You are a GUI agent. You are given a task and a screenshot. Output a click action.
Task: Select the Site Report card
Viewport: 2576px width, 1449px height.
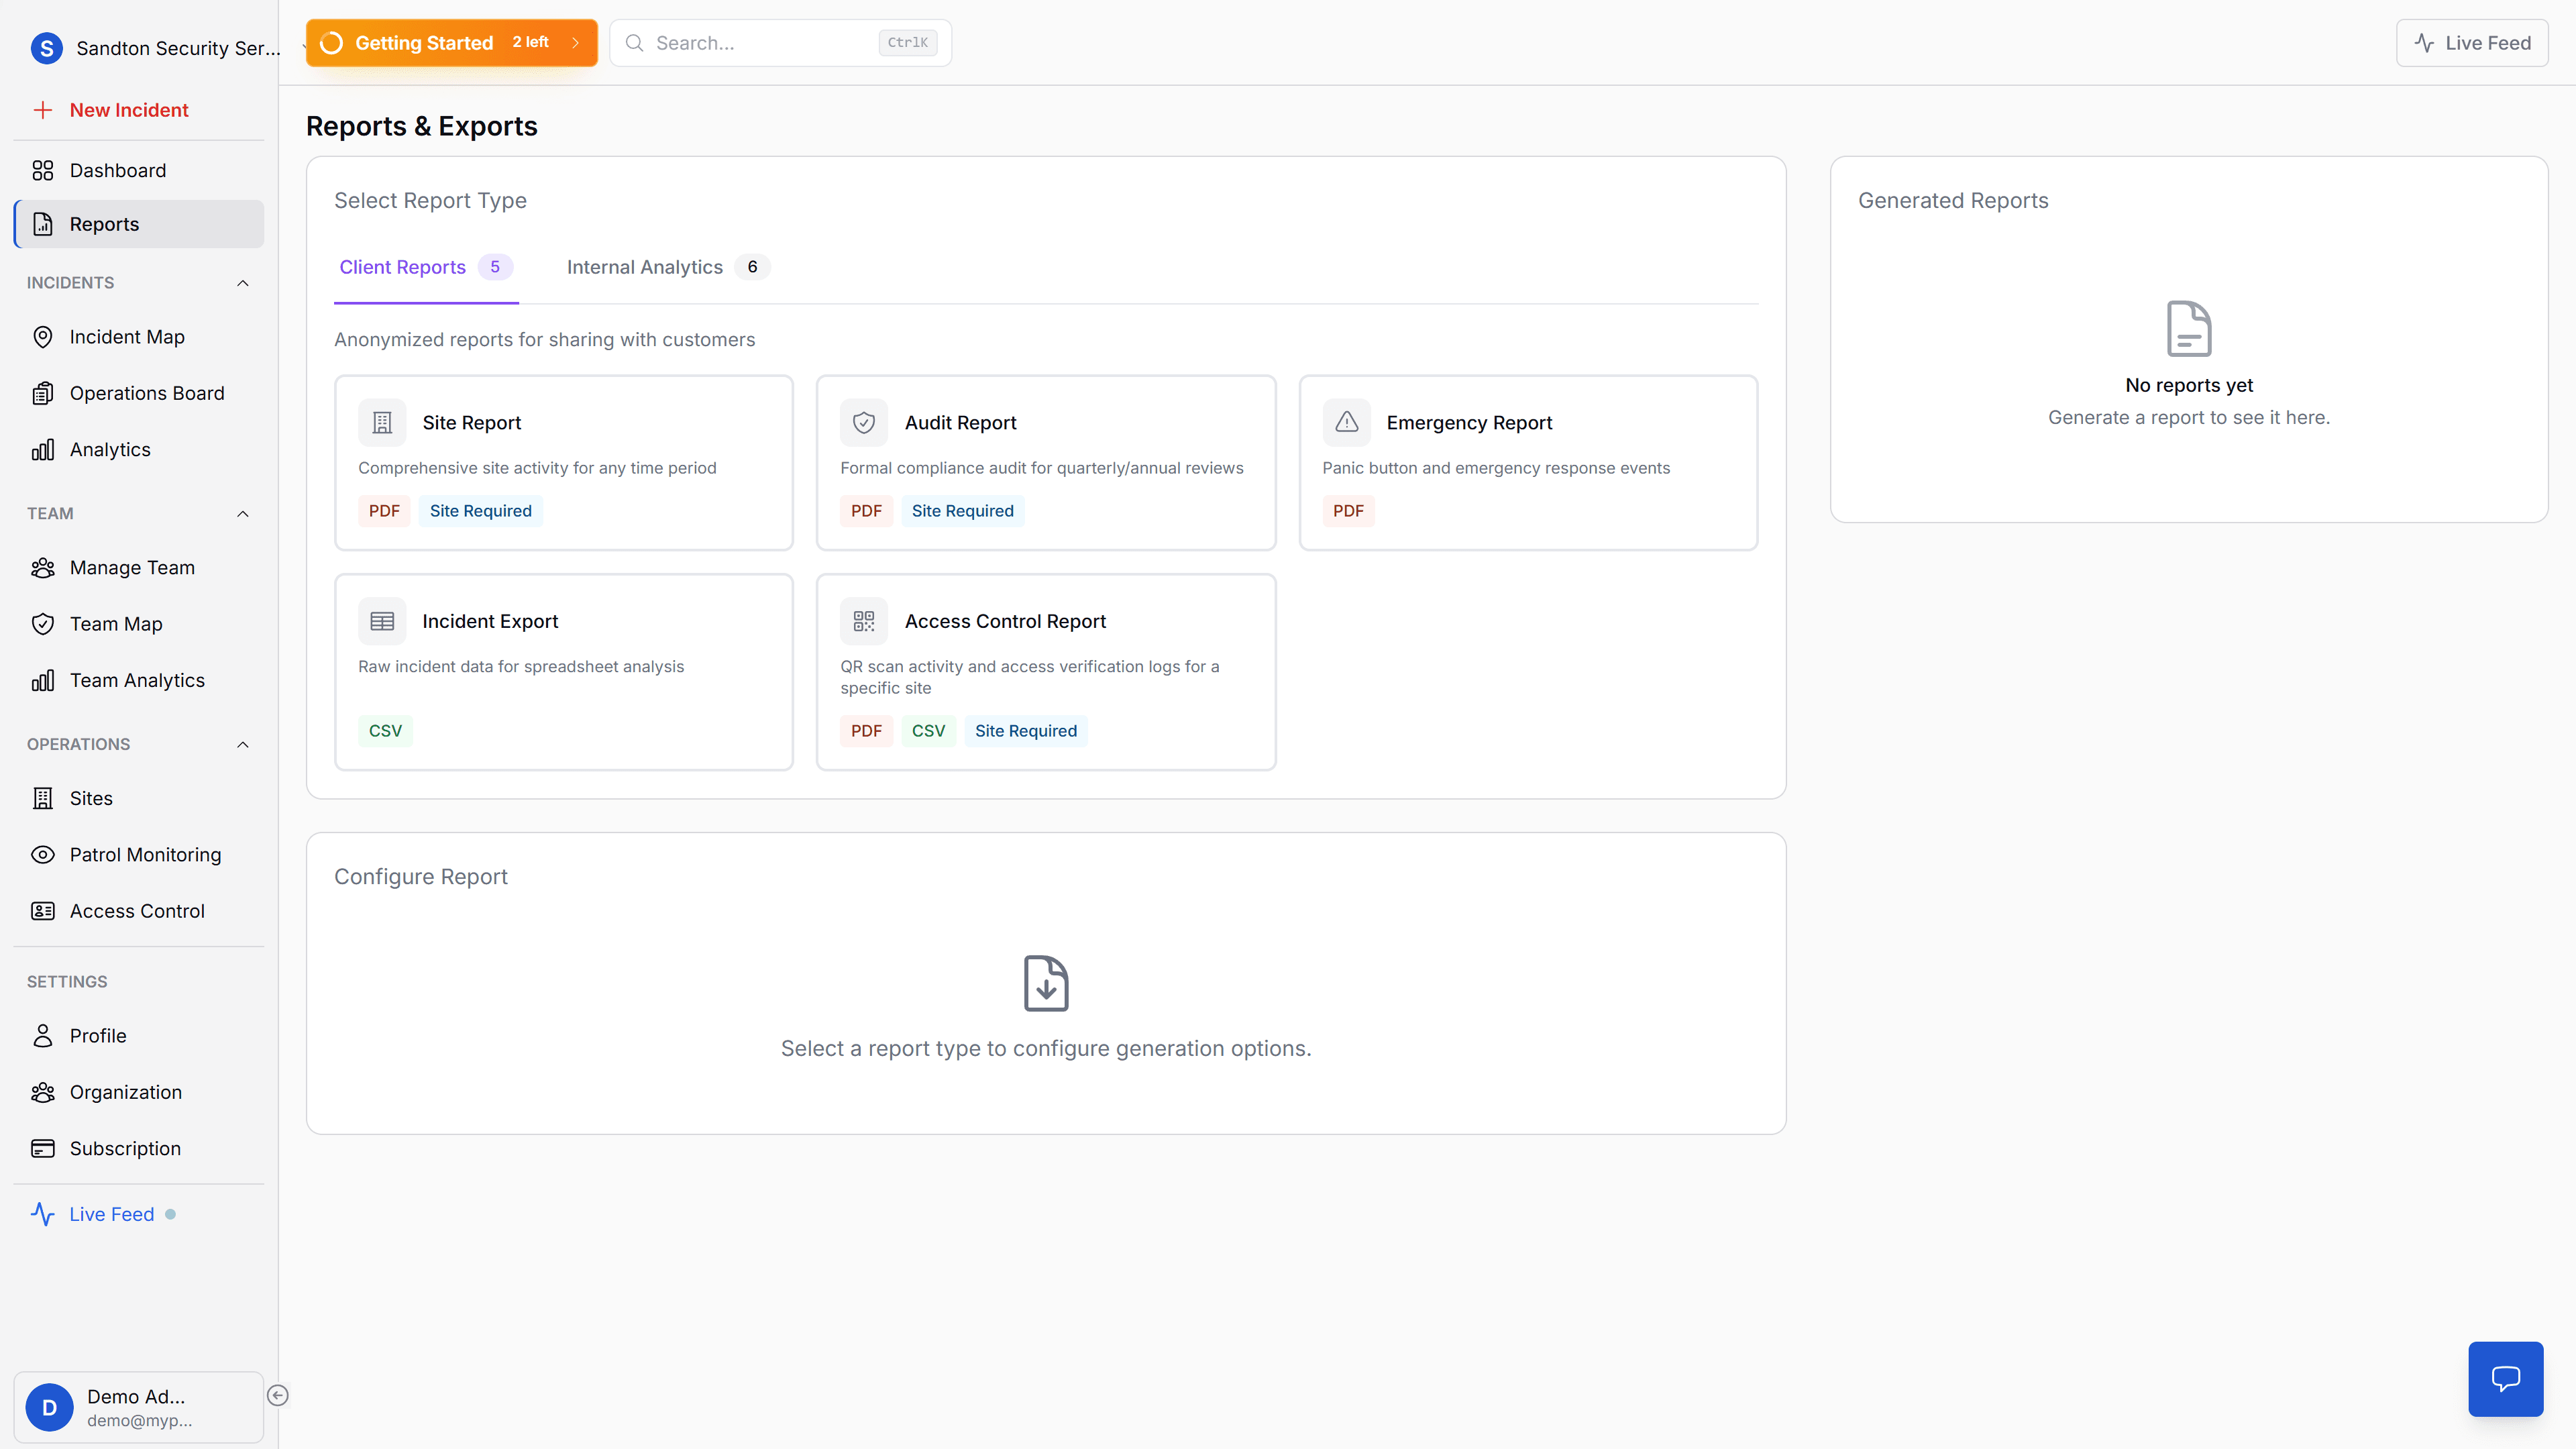click(x=564, y=462)
